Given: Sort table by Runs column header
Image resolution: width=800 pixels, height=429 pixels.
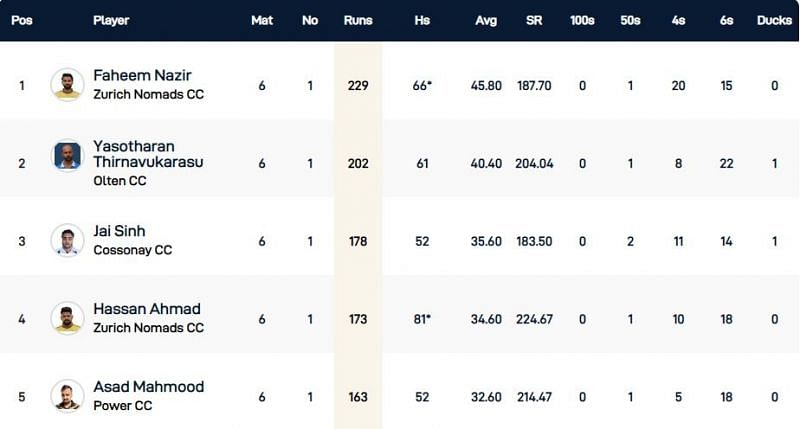Looking at the screenshot, I should [357, 20].
